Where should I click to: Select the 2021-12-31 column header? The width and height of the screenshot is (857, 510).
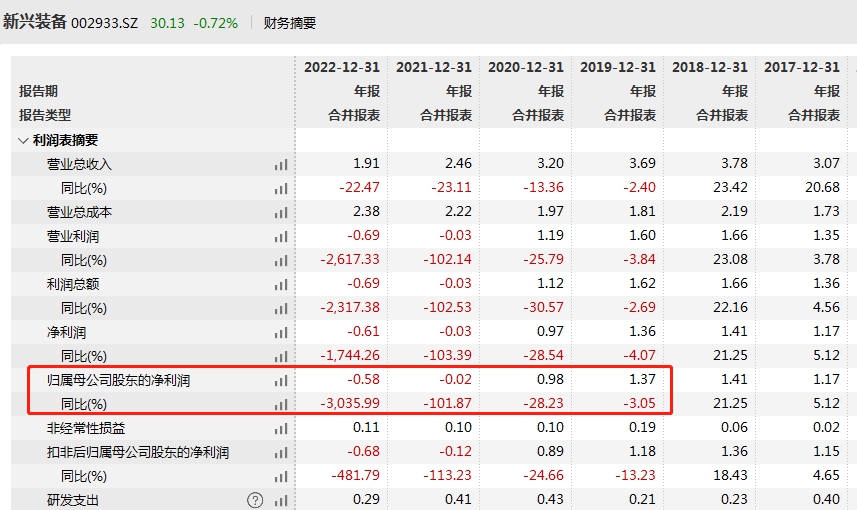433,67
